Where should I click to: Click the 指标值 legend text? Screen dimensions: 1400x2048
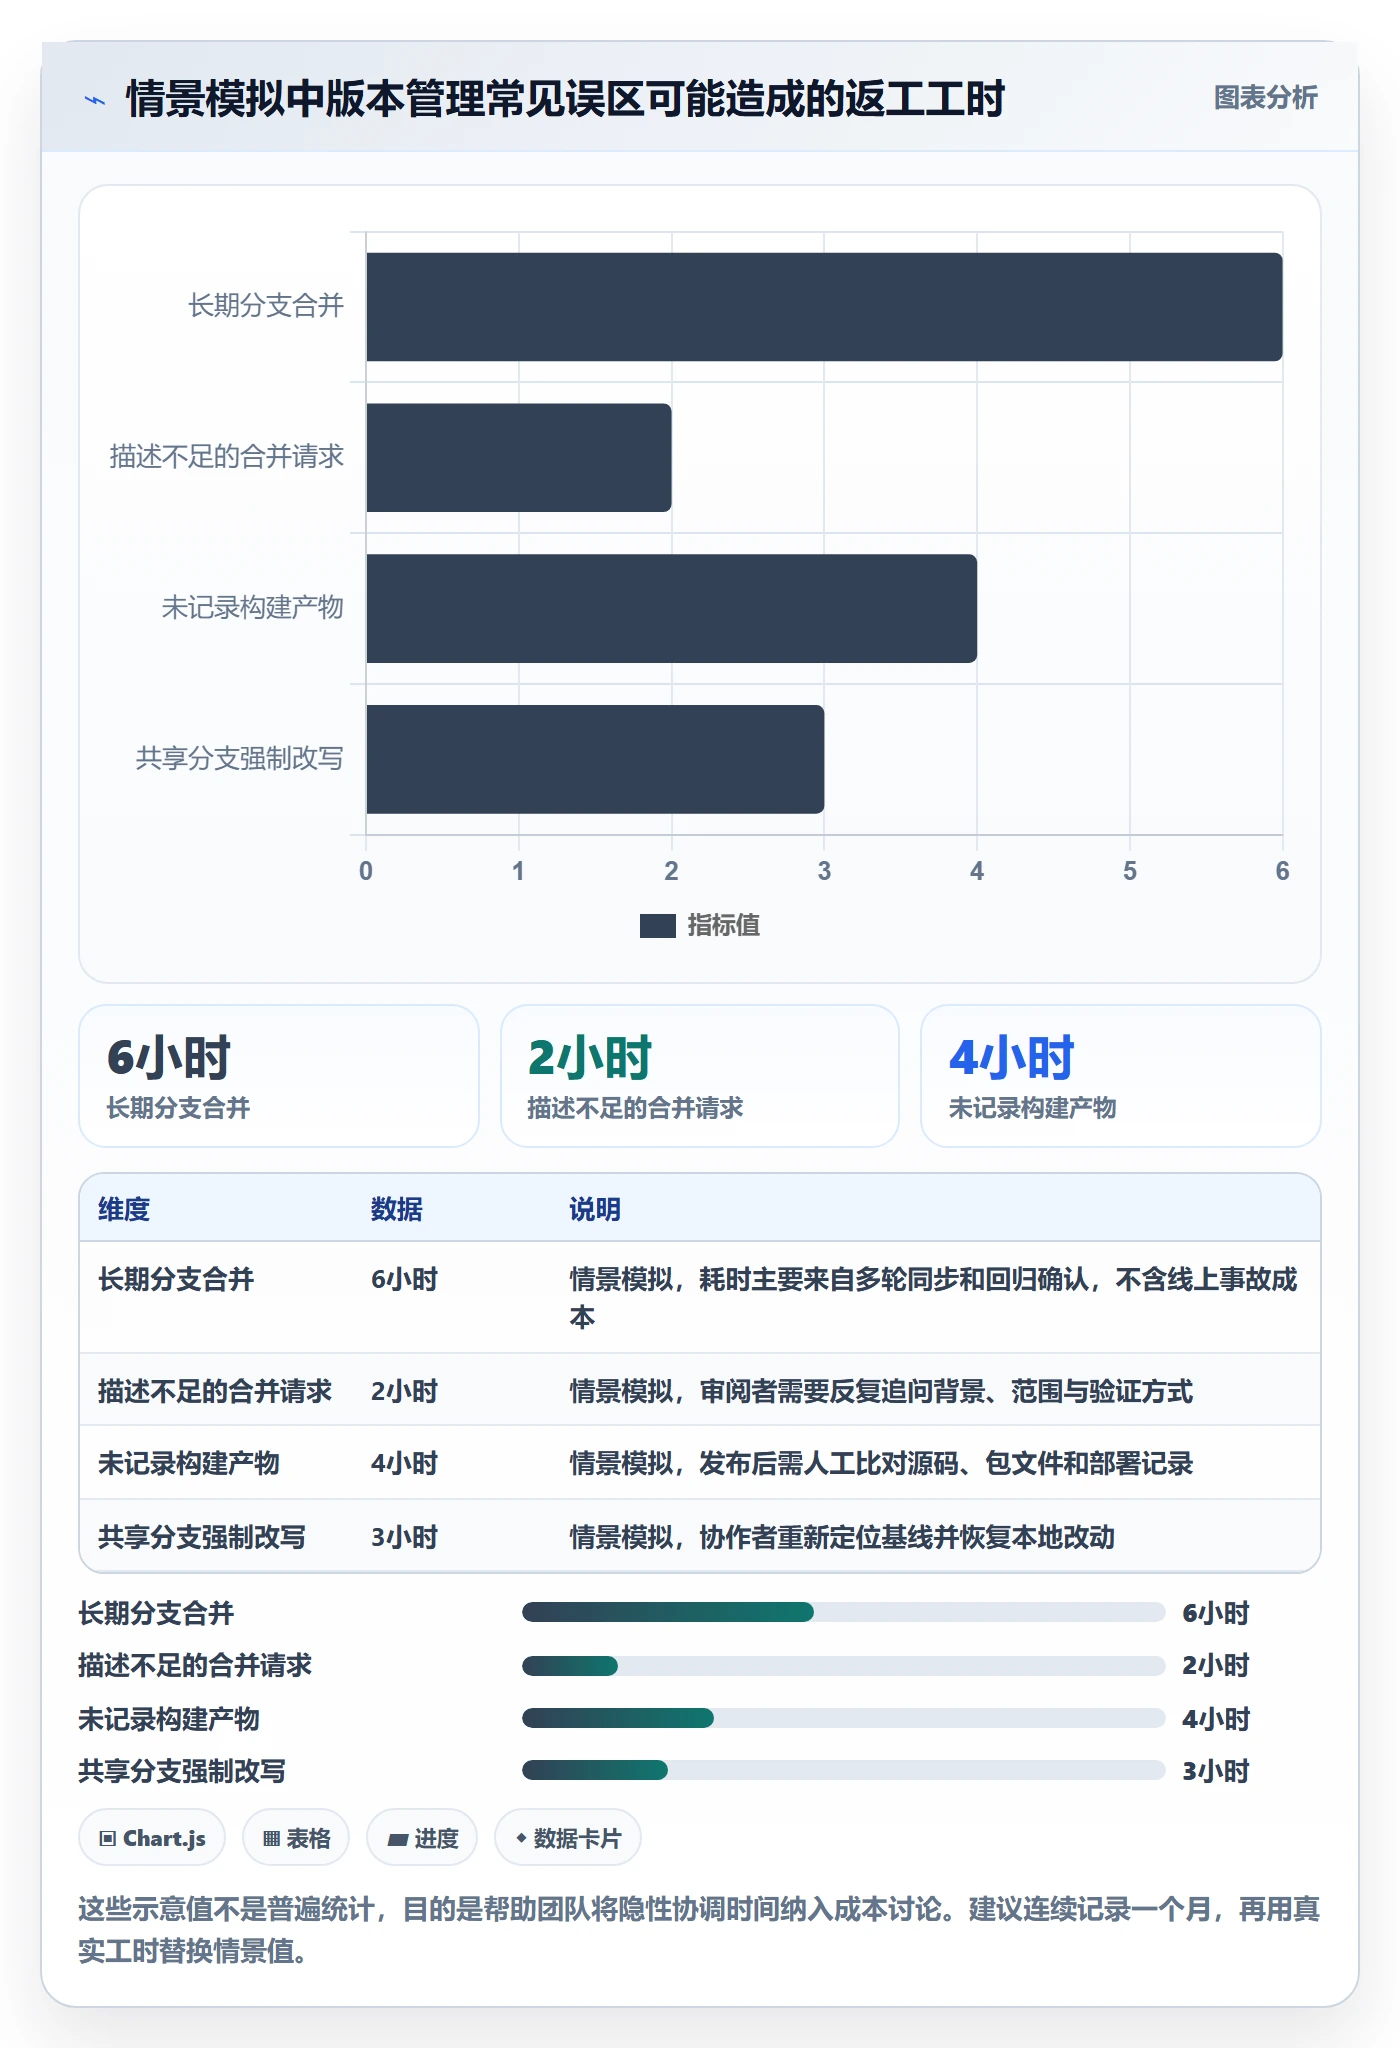pyautogui.click(x=724, y=926)
